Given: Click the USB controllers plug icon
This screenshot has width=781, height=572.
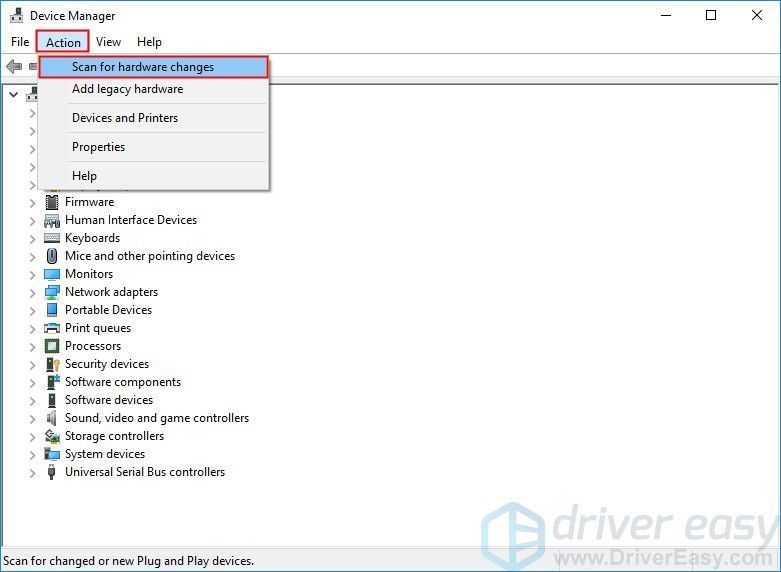Looking at the screenshot, I should coord(51,472).
